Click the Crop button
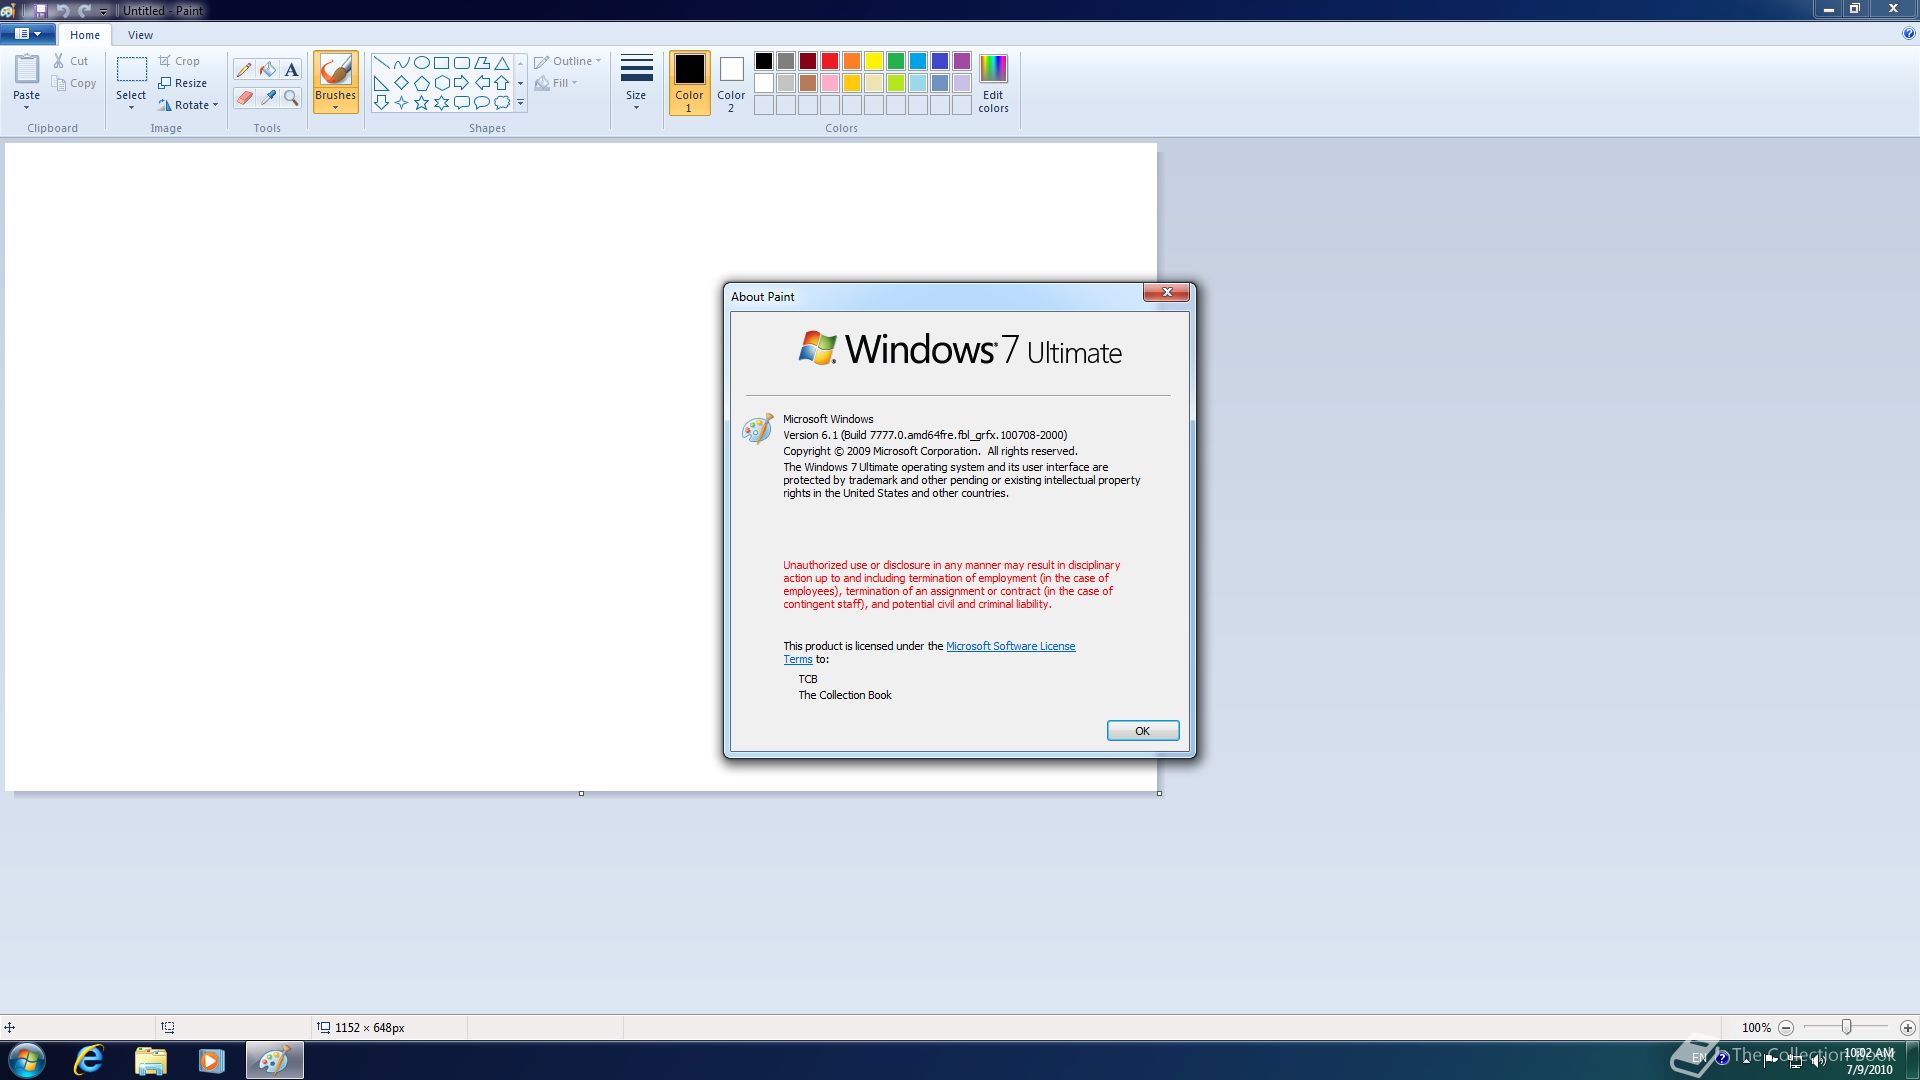The height and width of the screenshot is (1080, 1920). click(x=179, y=61)
